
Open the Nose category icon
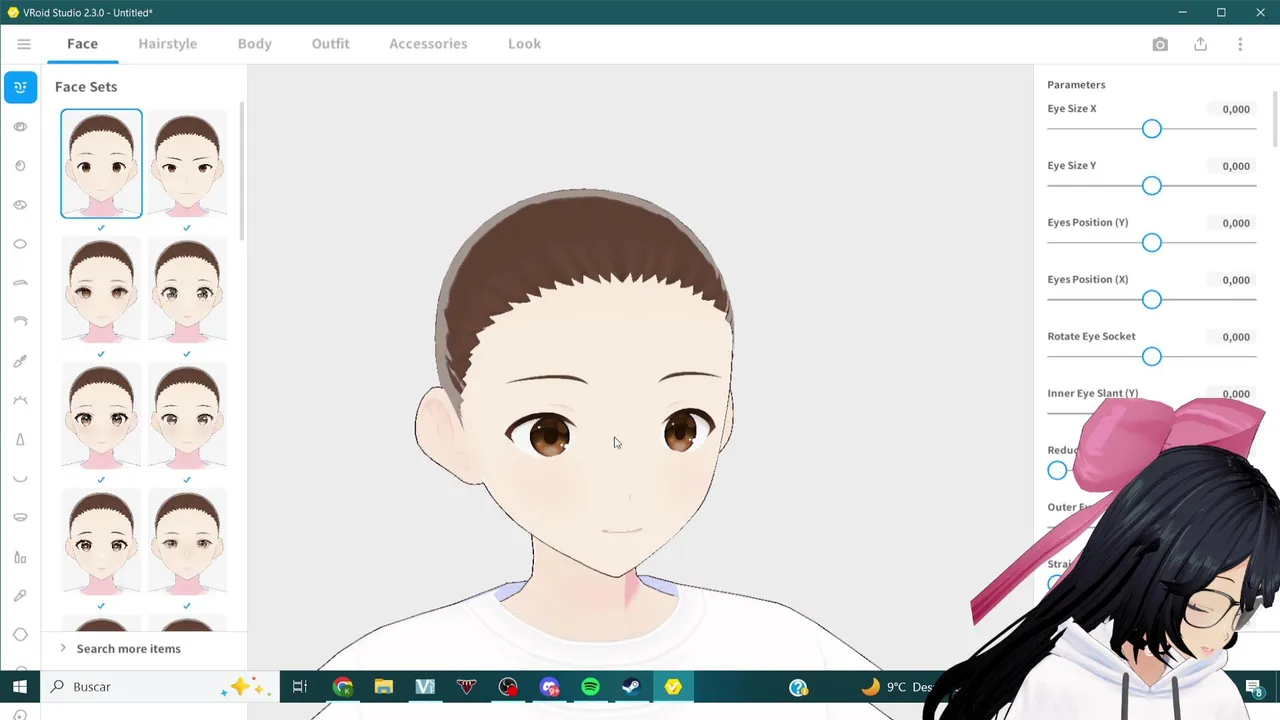tap(20, 439)
